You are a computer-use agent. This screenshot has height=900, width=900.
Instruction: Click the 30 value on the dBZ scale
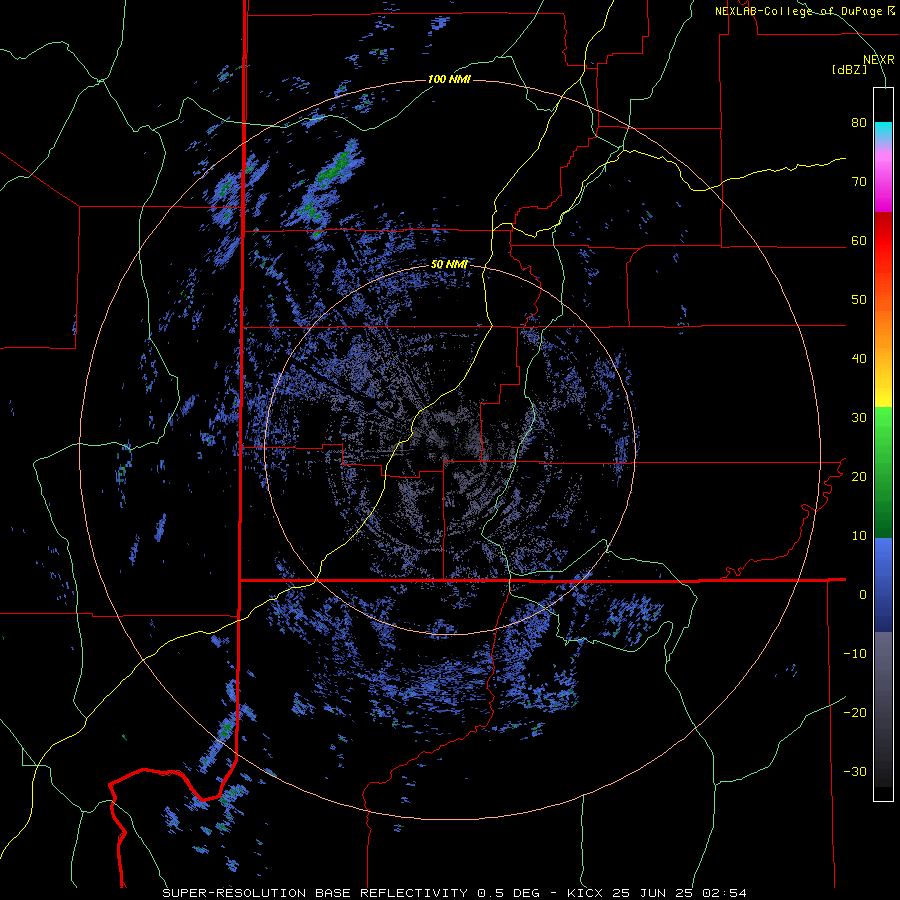pos(859,418)
